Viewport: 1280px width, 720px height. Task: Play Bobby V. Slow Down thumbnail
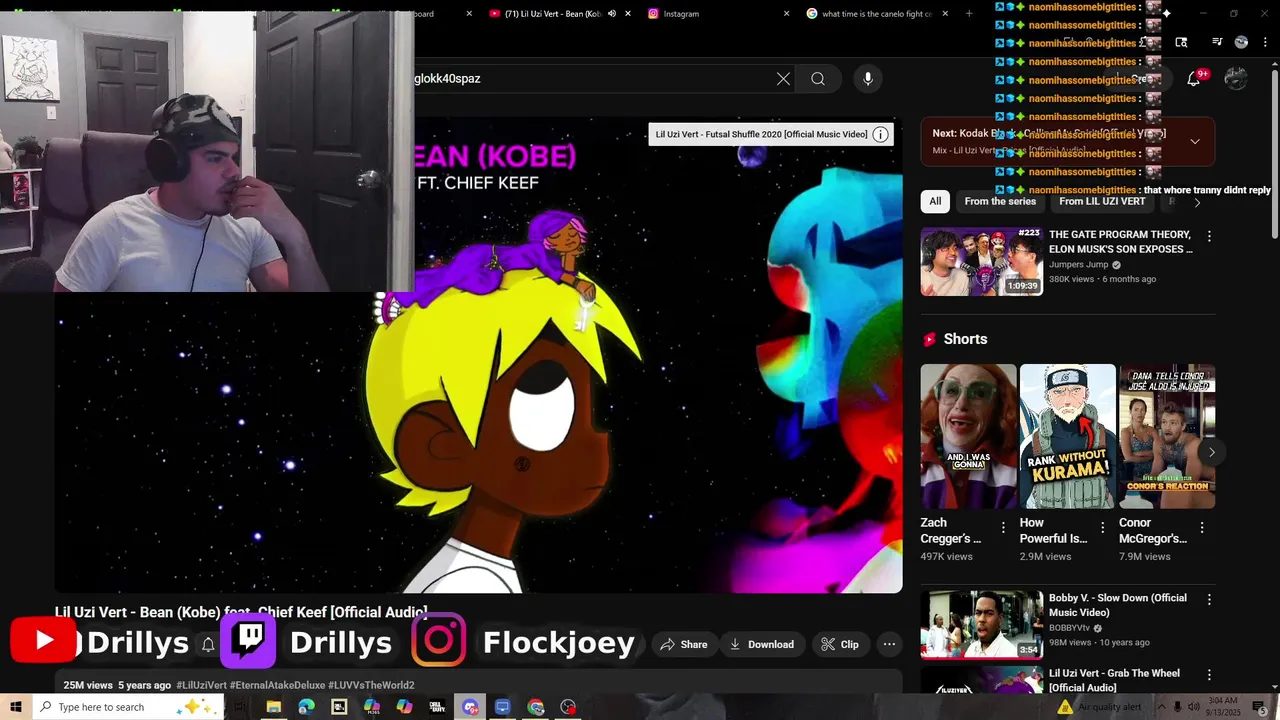coord(982,625)
